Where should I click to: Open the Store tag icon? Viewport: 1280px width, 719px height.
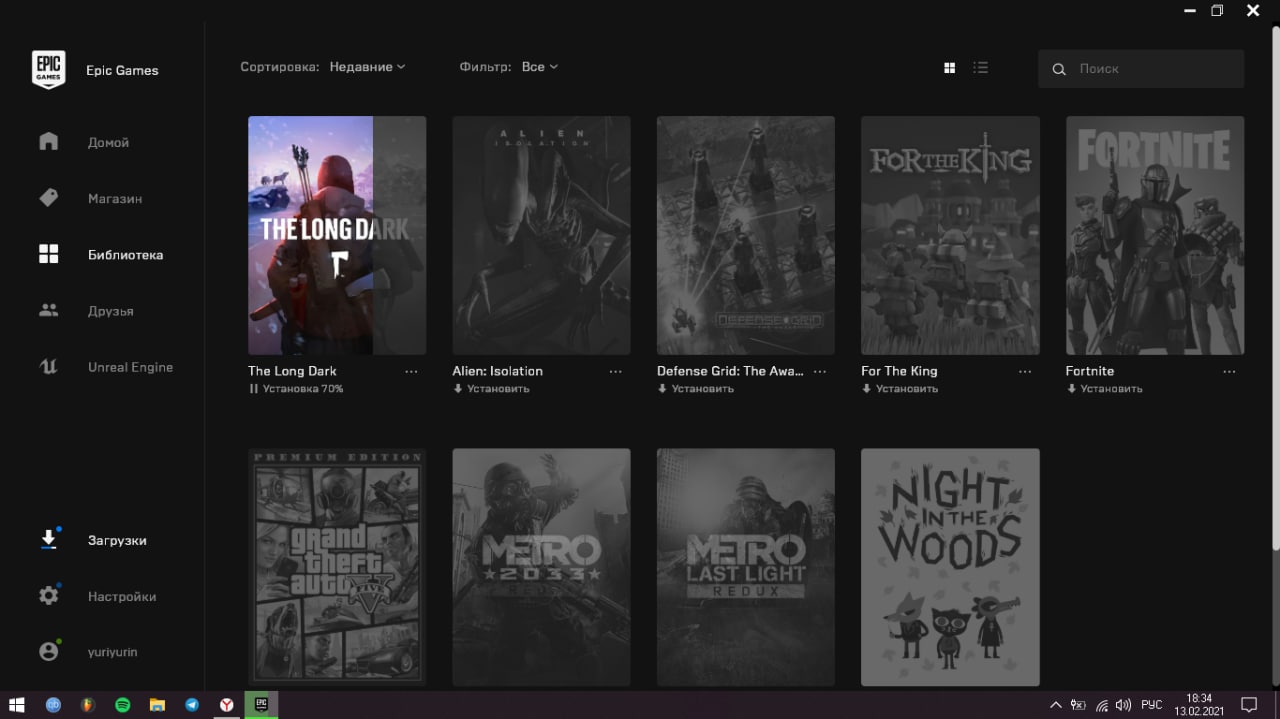(48, 198)
